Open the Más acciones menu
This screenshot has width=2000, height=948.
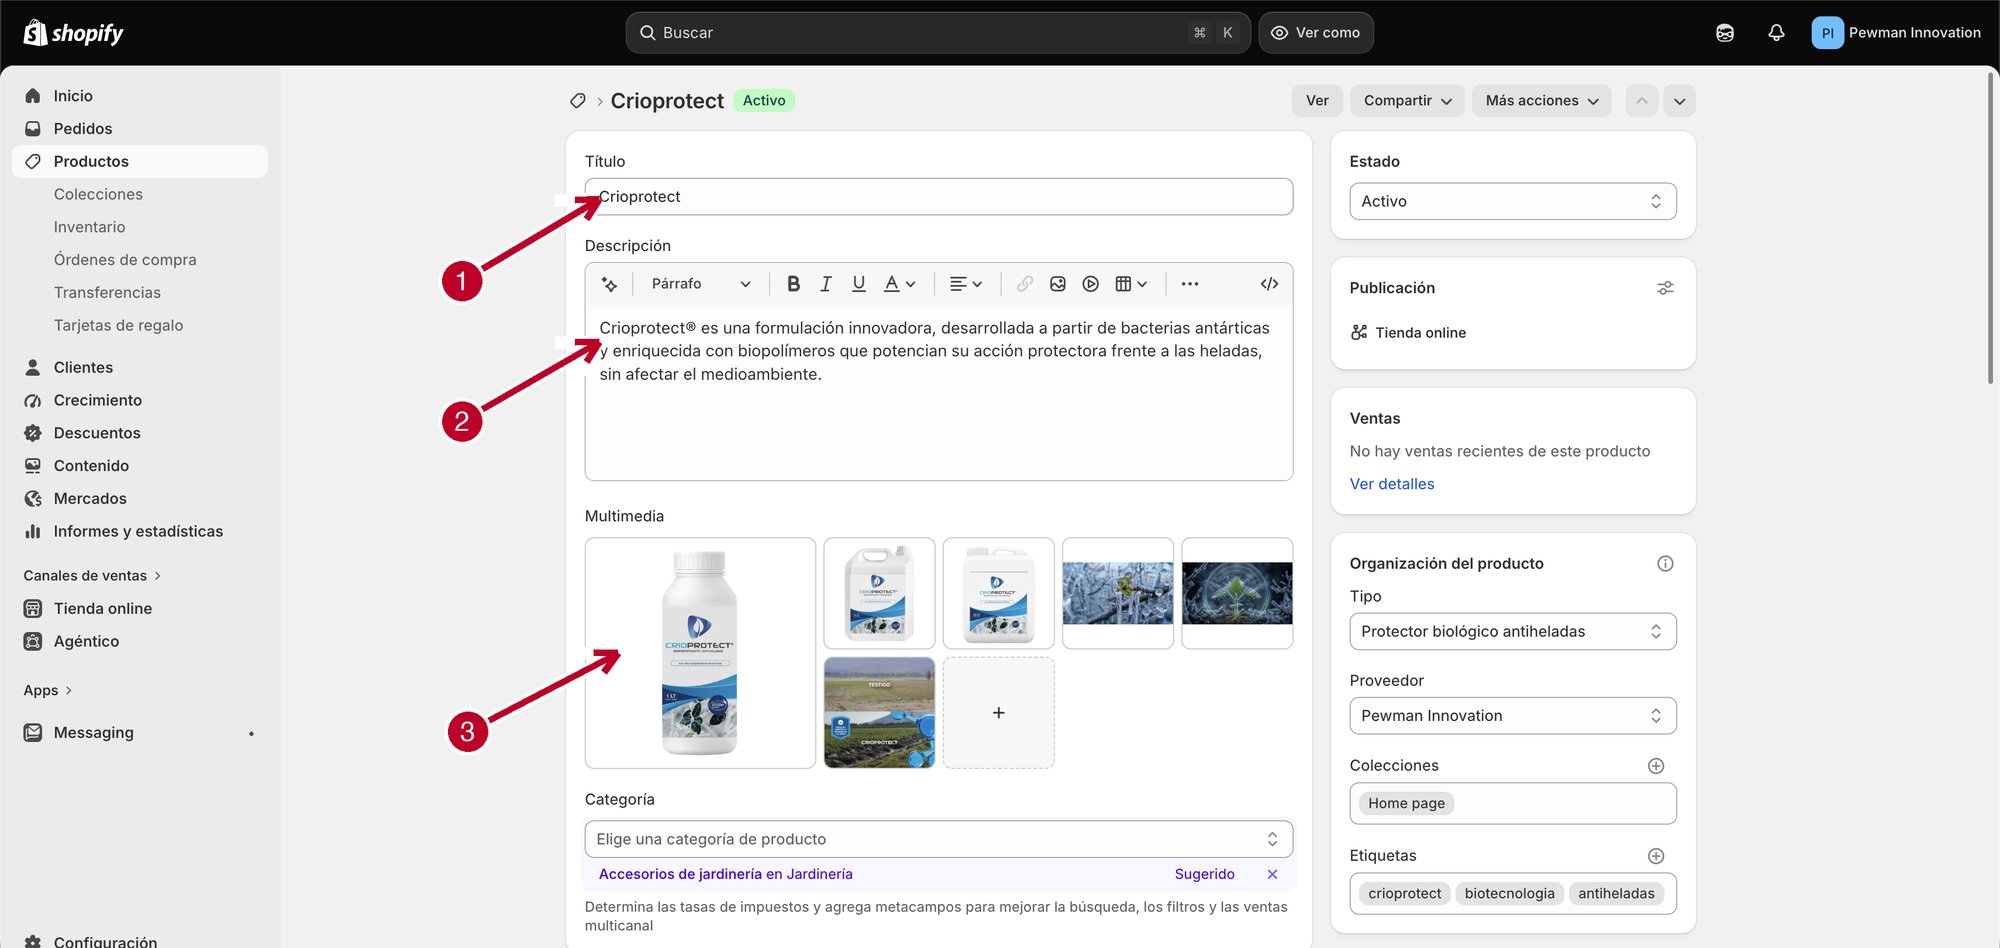[x=1542, y=101]
